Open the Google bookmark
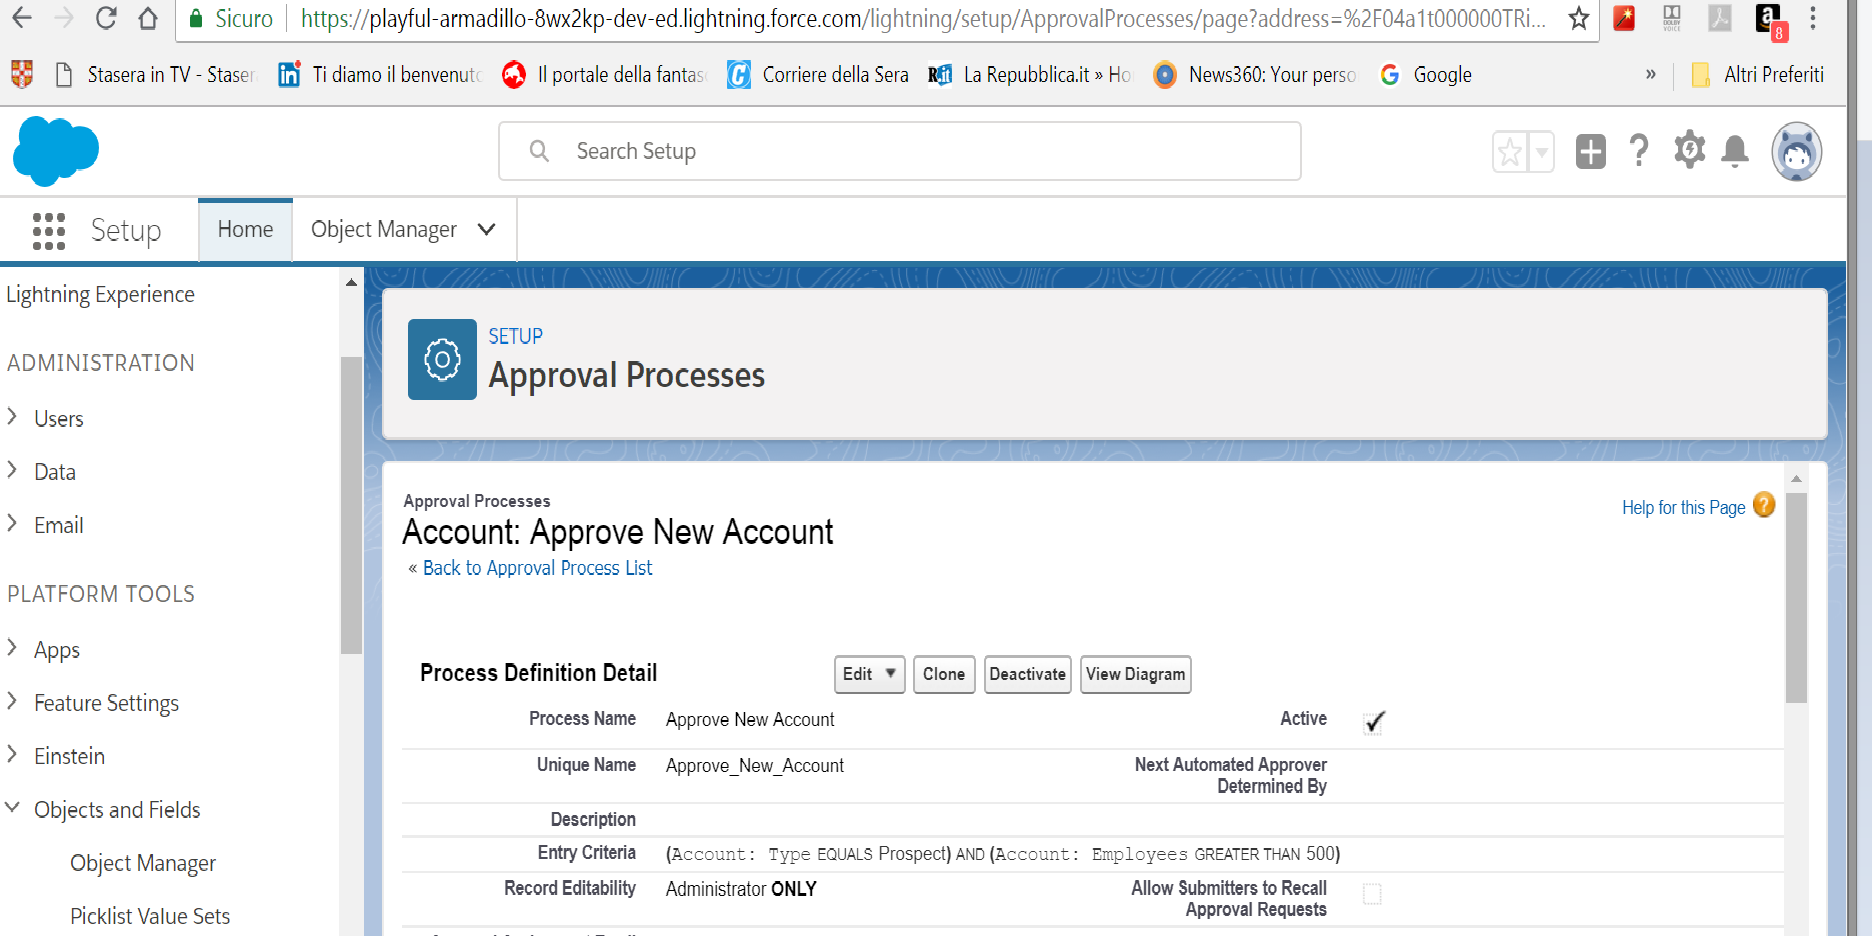The width and height of the screenshot is (1872, 936). click(x=1425, y=75)
